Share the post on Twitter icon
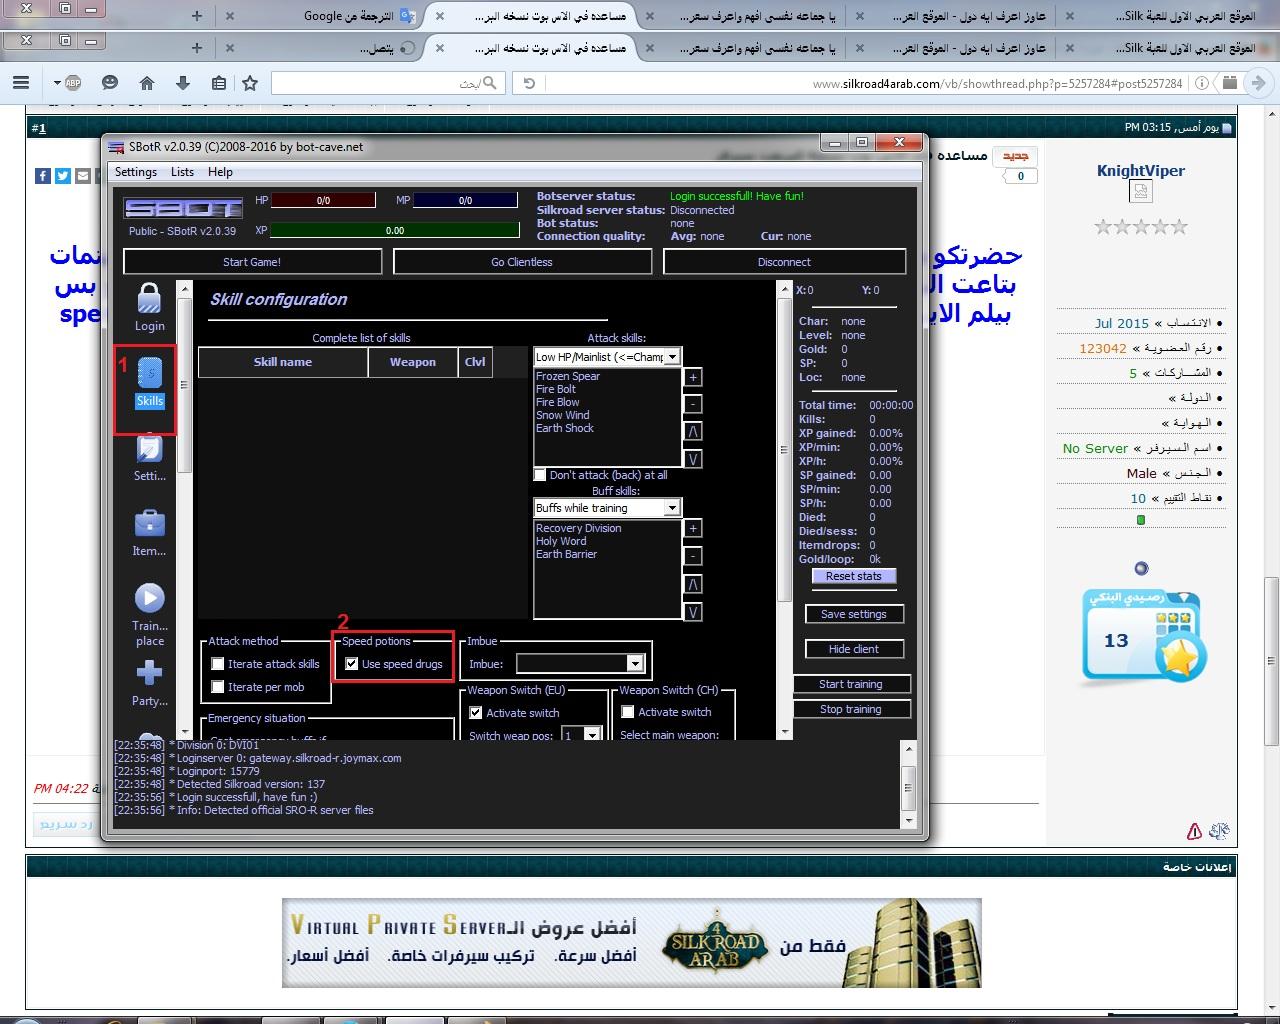This screenshot has height=1024, width=1280. coord(63,176)
